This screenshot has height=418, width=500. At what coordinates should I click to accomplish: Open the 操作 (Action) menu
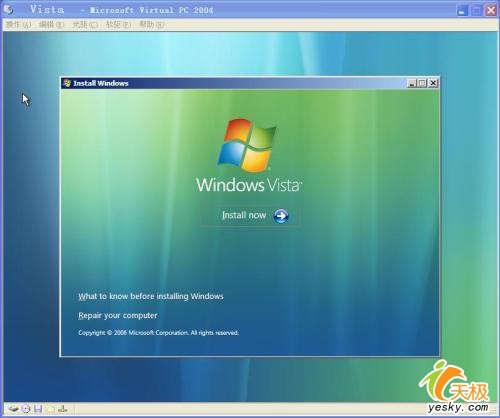coord(18,24)
